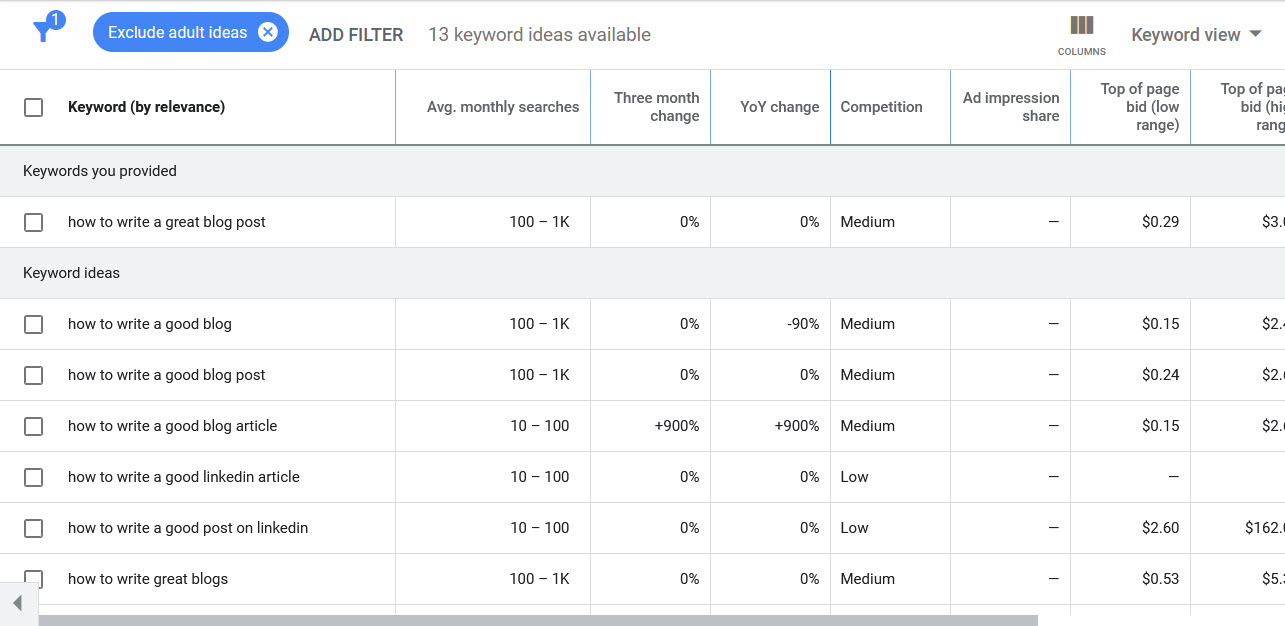Click keyword 'how to write a great blog post'
The image size is (1285, 626).
click(x=167, y=222)
